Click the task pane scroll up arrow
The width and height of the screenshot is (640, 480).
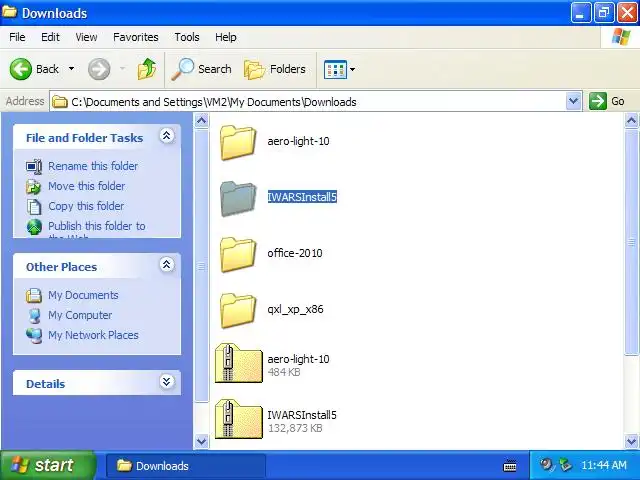tap(201, 120)
